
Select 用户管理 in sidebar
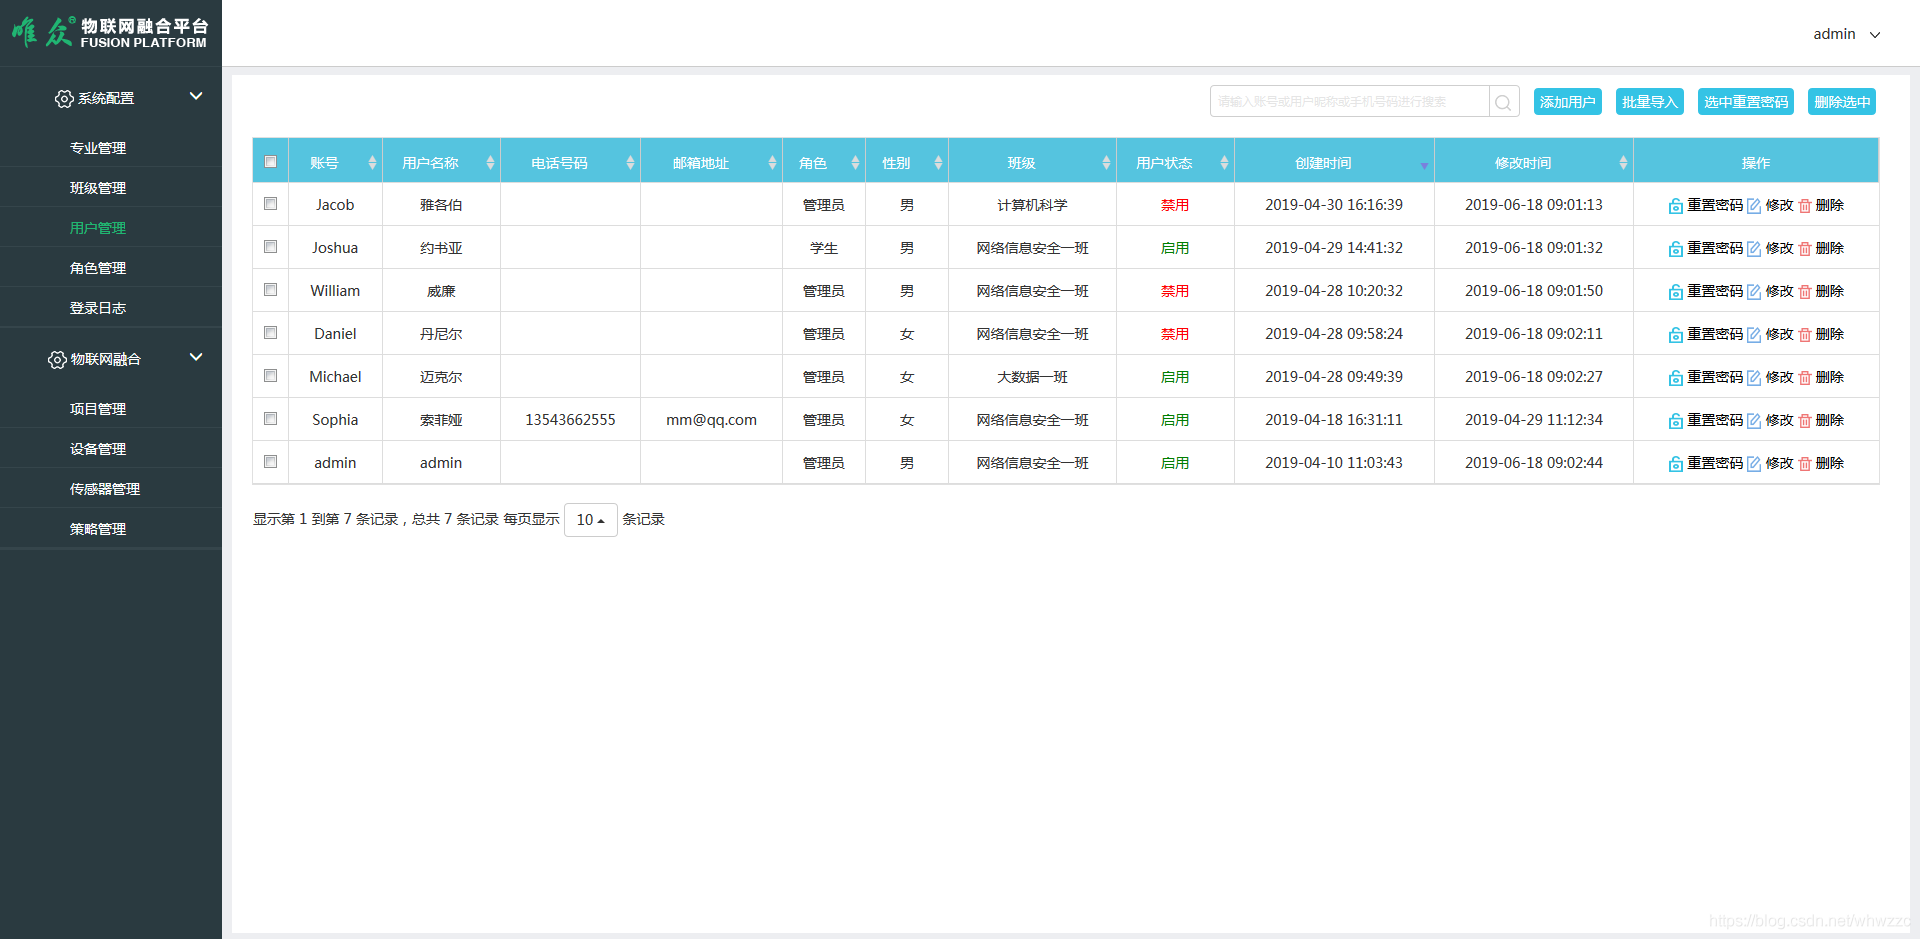point(98,228)
